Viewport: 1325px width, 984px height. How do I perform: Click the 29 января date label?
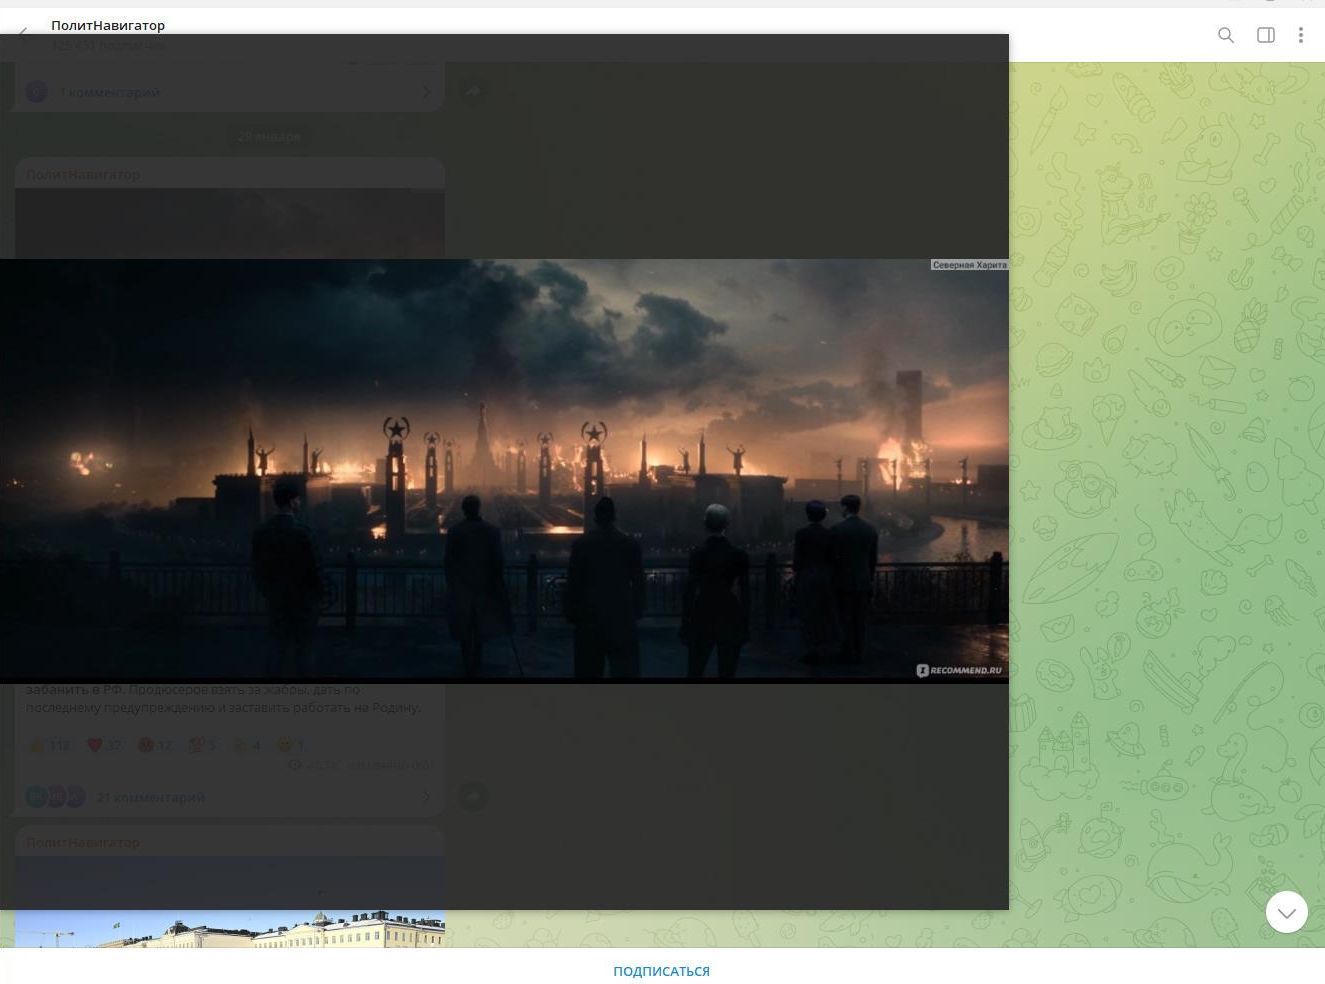269,136
